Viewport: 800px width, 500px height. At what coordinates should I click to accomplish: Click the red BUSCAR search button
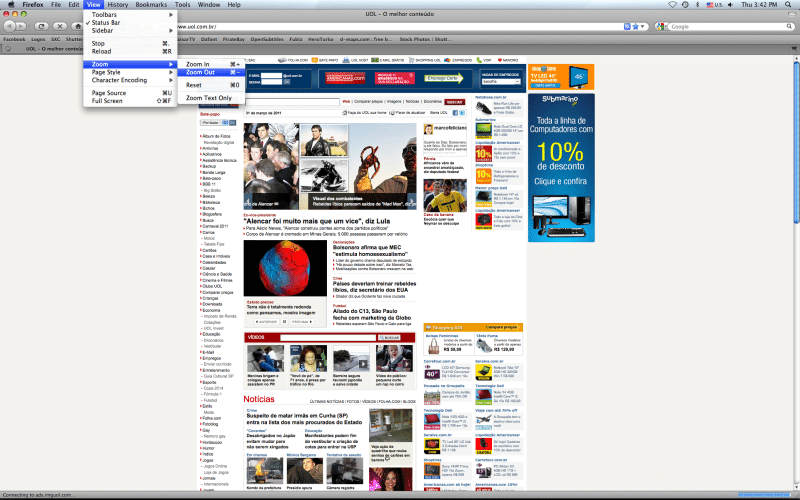pyautogui.click(x=454, y=102)
